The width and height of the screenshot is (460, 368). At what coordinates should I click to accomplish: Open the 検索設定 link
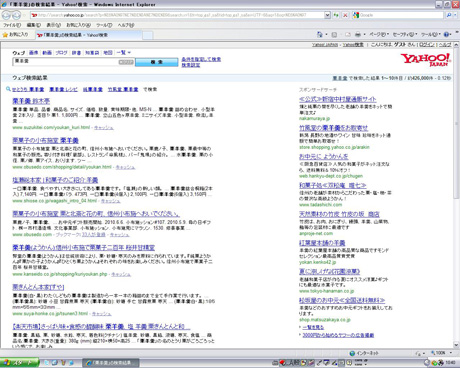191,65
